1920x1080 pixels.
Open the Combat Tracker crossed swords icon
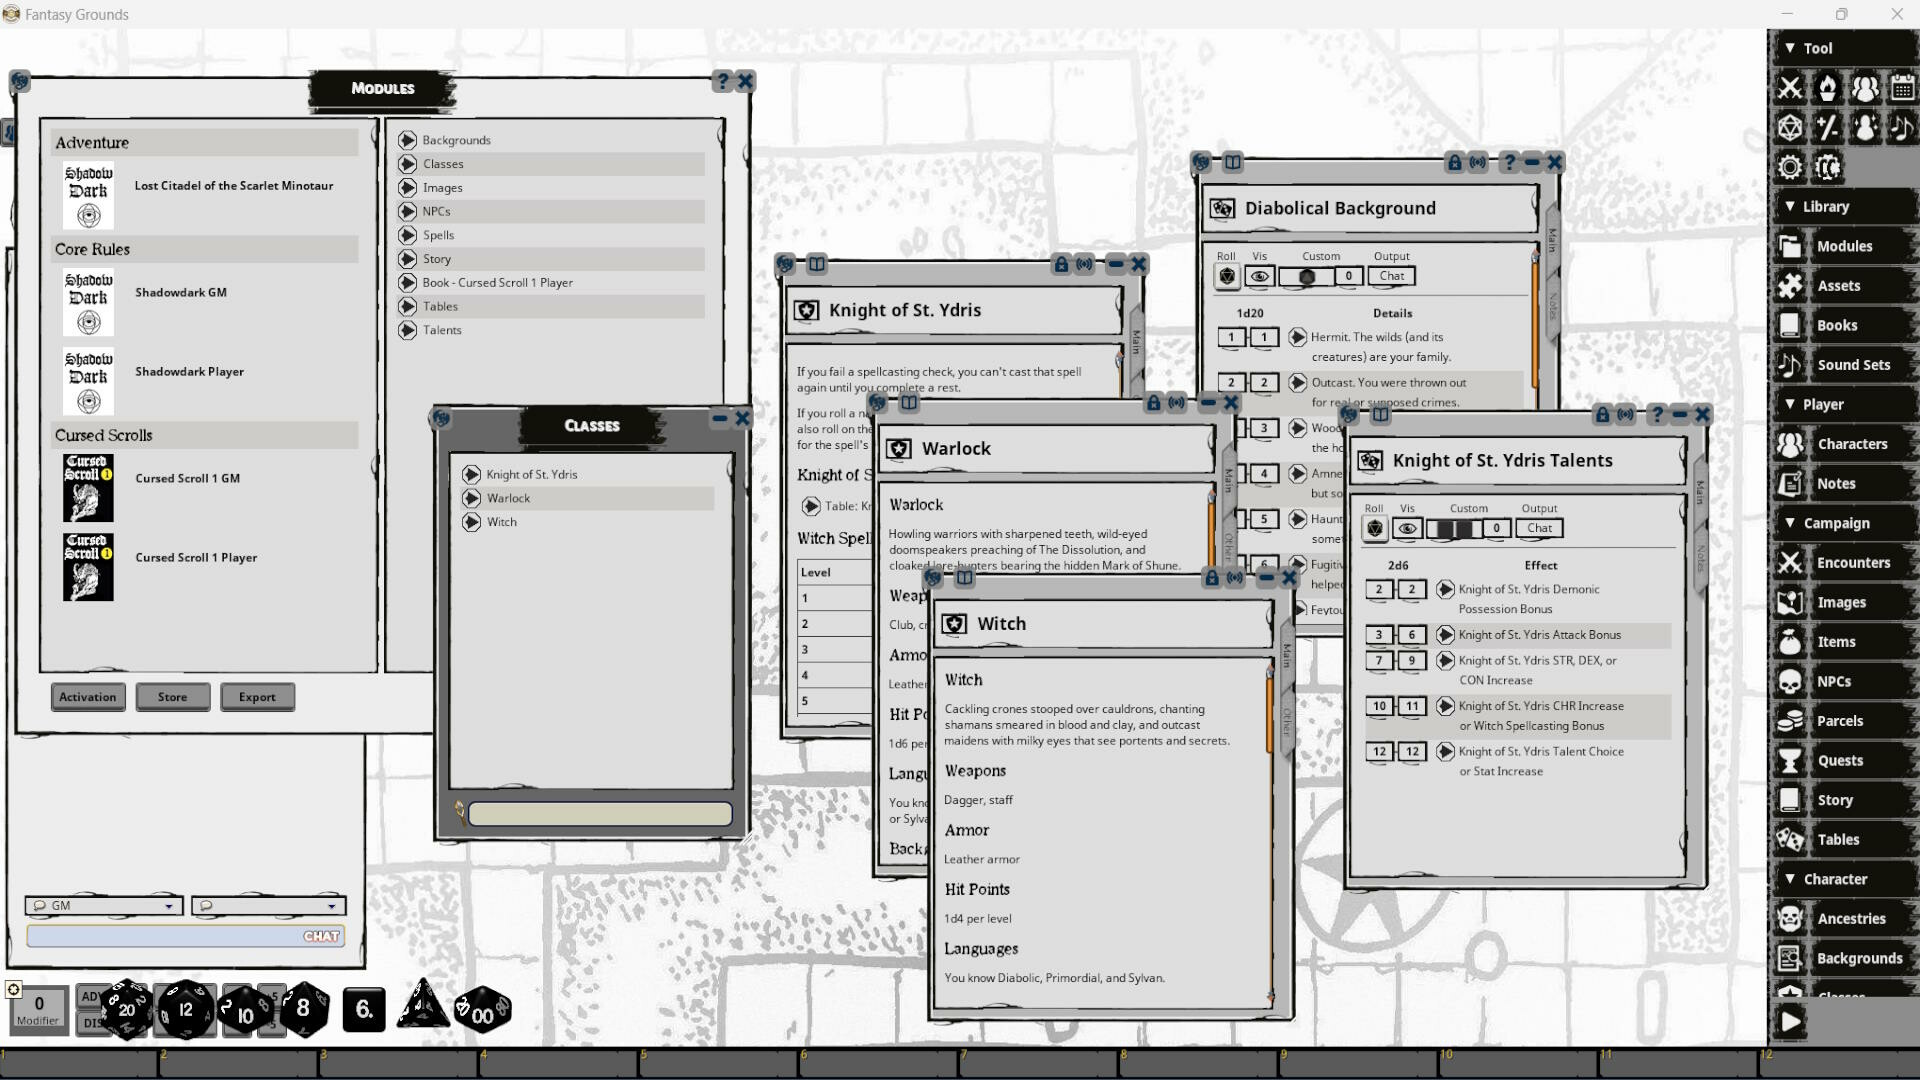tap(1789, 88)
